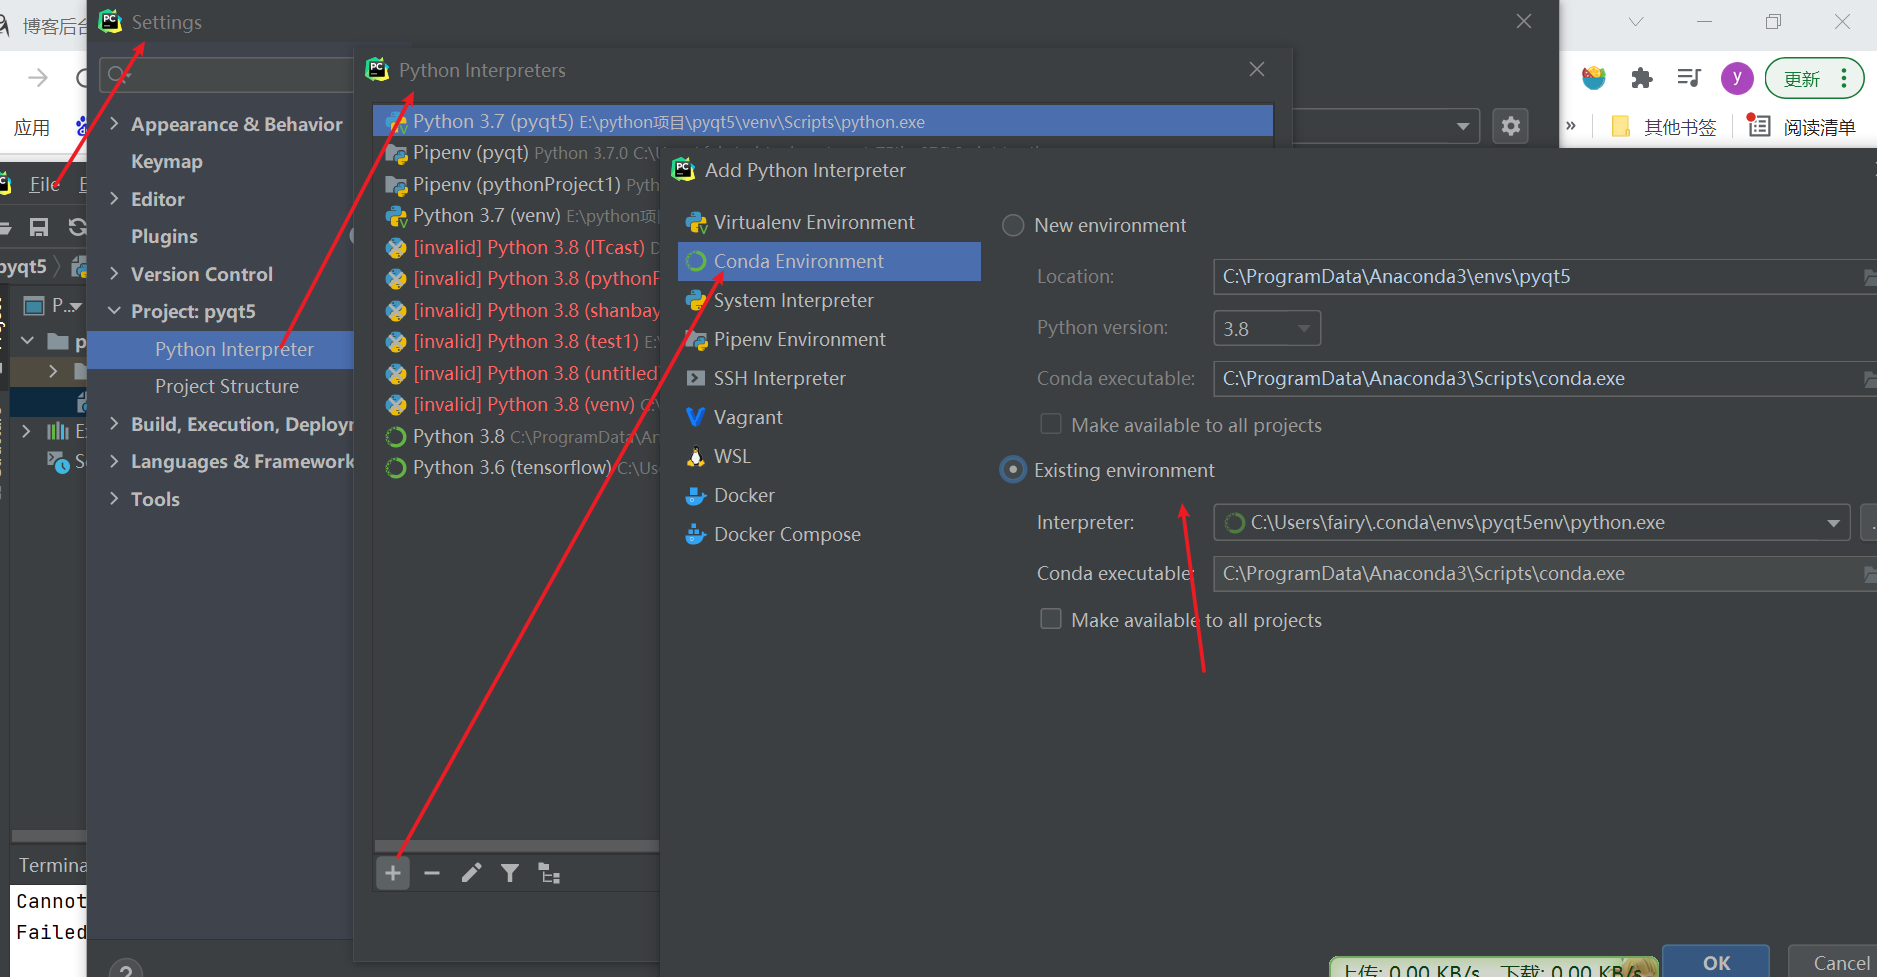
Task: Expand Tools settings section
Action: click(114, 499)
